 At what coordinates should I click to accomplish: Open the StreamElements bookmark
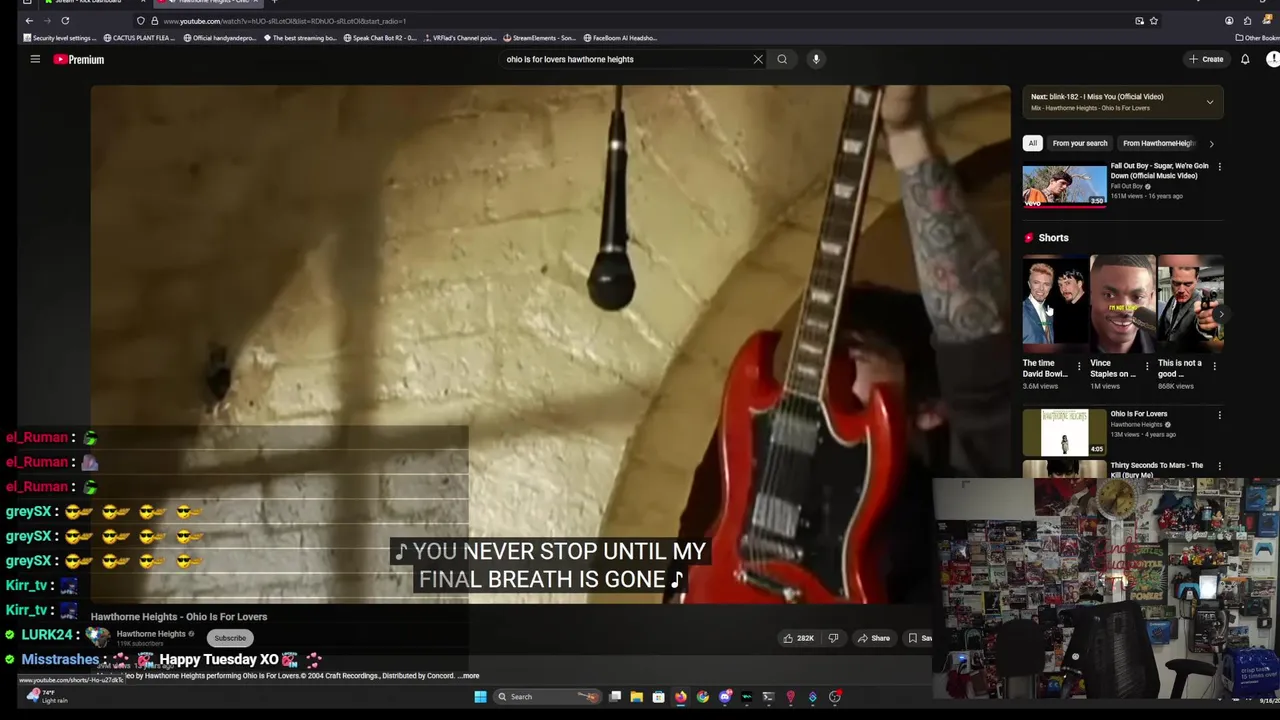540,38
